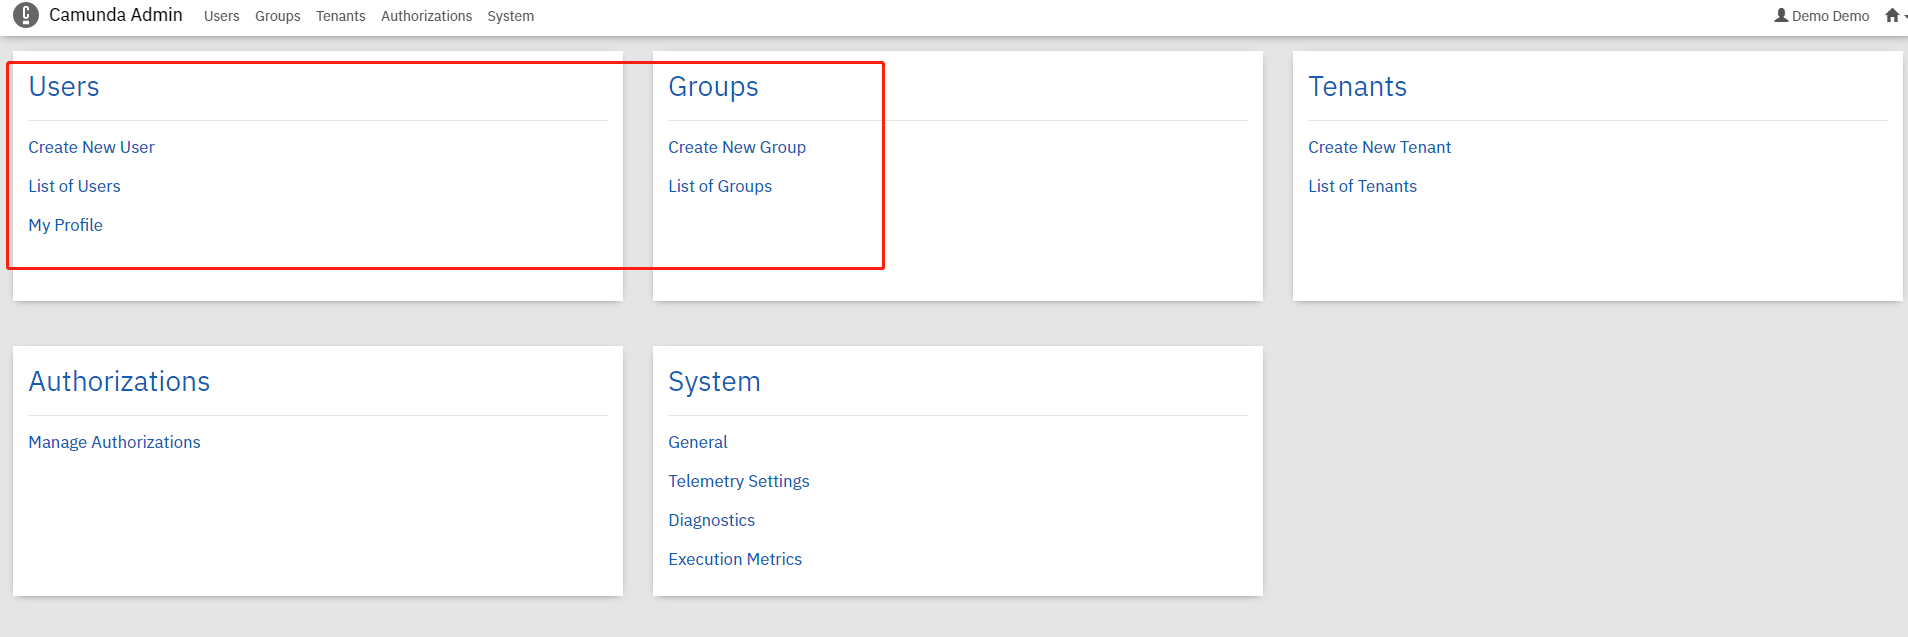
Task: Open the List of Groups link
Action: [719, 186]
